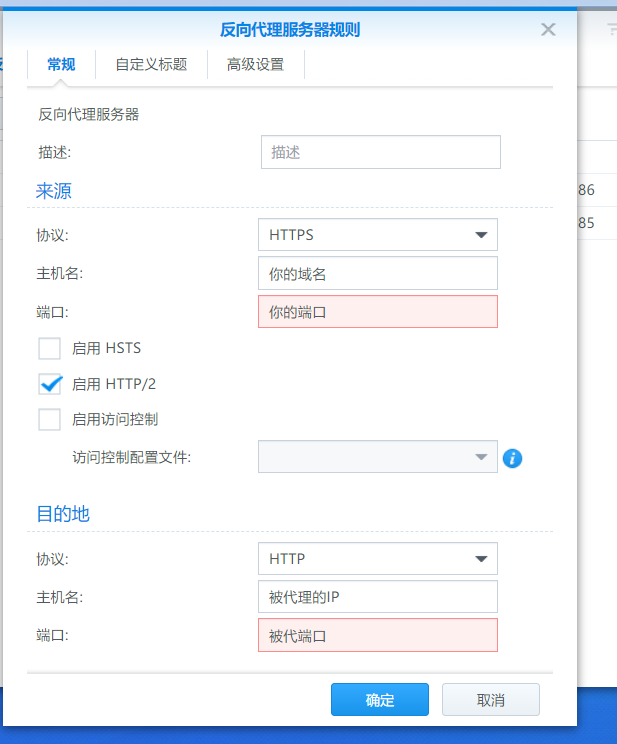Click the blue access control info icon
This screenshot has width=617, height=744.
pyautogui.click(x=513, y=458)
